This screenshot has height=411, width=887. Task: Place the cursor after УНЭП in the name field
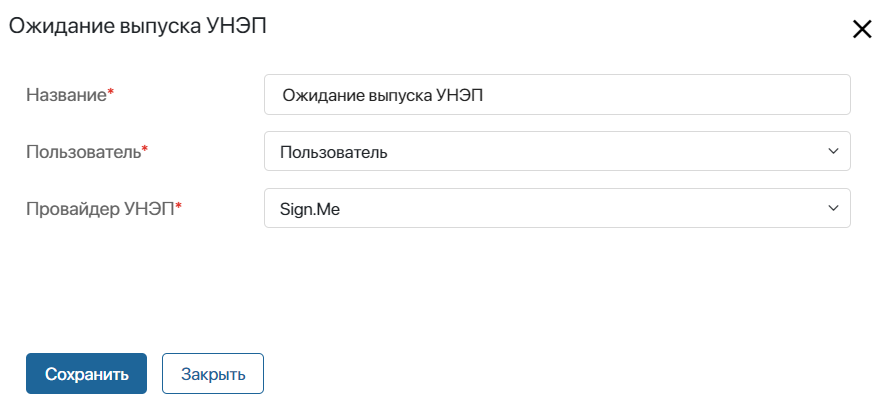tap(484, 96)
